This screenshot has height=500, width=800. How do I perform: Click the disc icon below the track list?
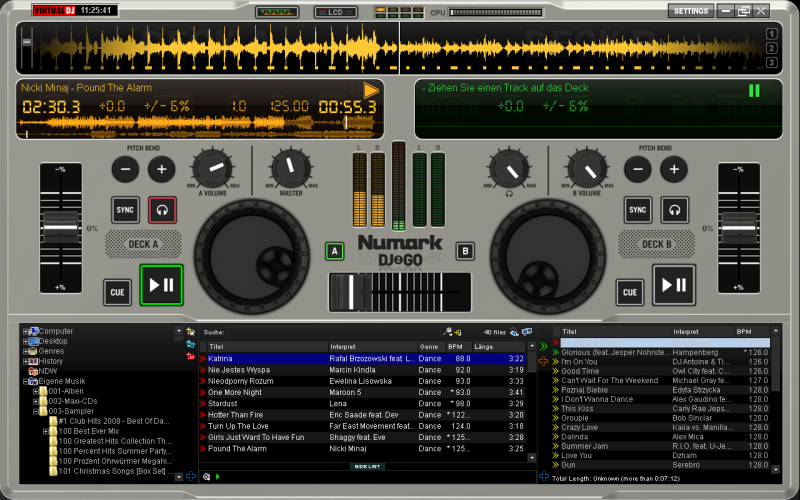pos(207,477)
